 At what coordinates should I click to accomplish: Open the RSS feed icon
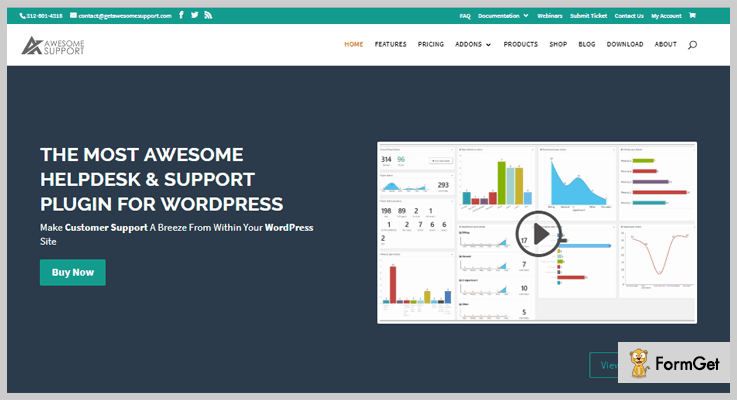tap(208, 15)
